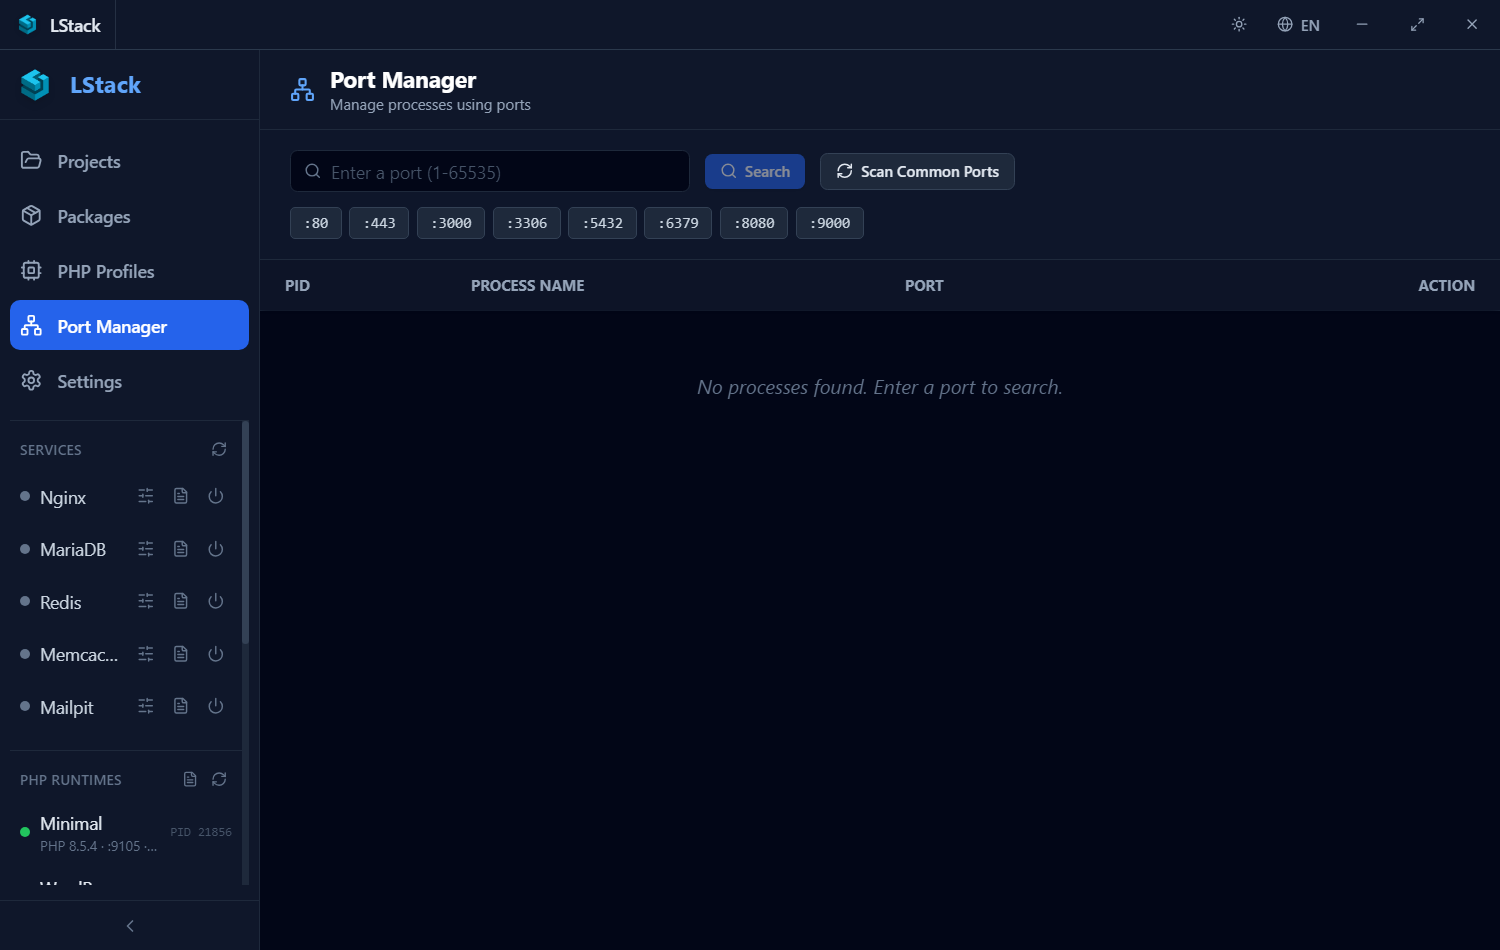Open the PHP Runtimes log file icon
The image size is (1500, 950).
pyautogui.click(x=190, y=779)
